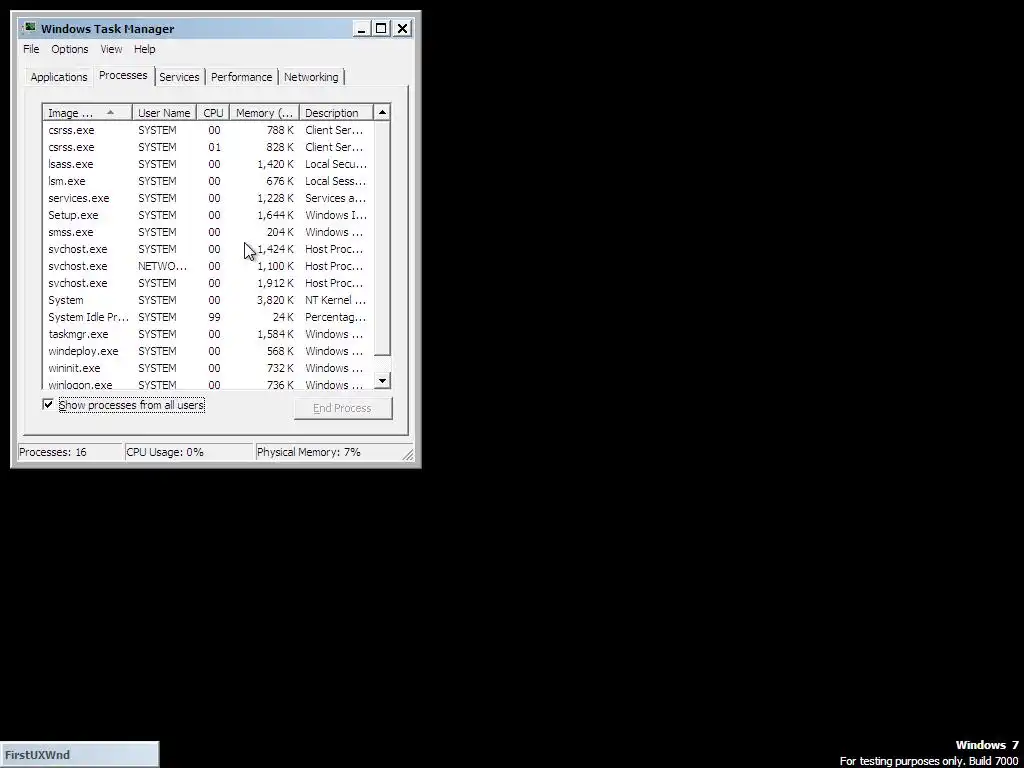
Task: Sort by CPU column header
Action: pyautogui.click(x=213, y=113)
